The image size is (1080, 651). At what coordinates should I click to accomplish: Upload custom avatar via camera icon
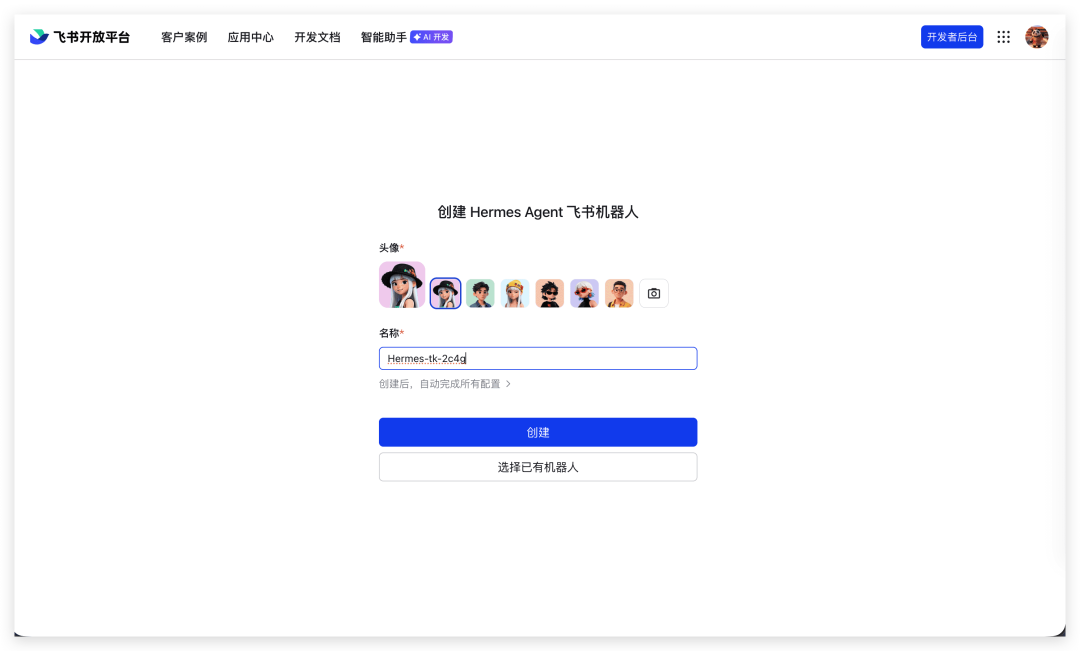pos(654,293)
